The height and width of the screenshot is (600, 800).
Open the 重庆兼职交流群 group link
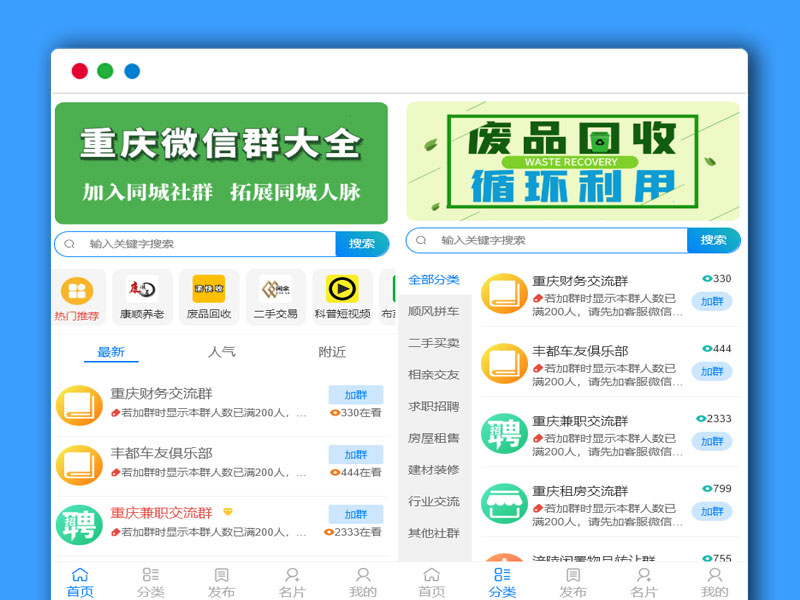pyautogui.click(x=164, y=511)
